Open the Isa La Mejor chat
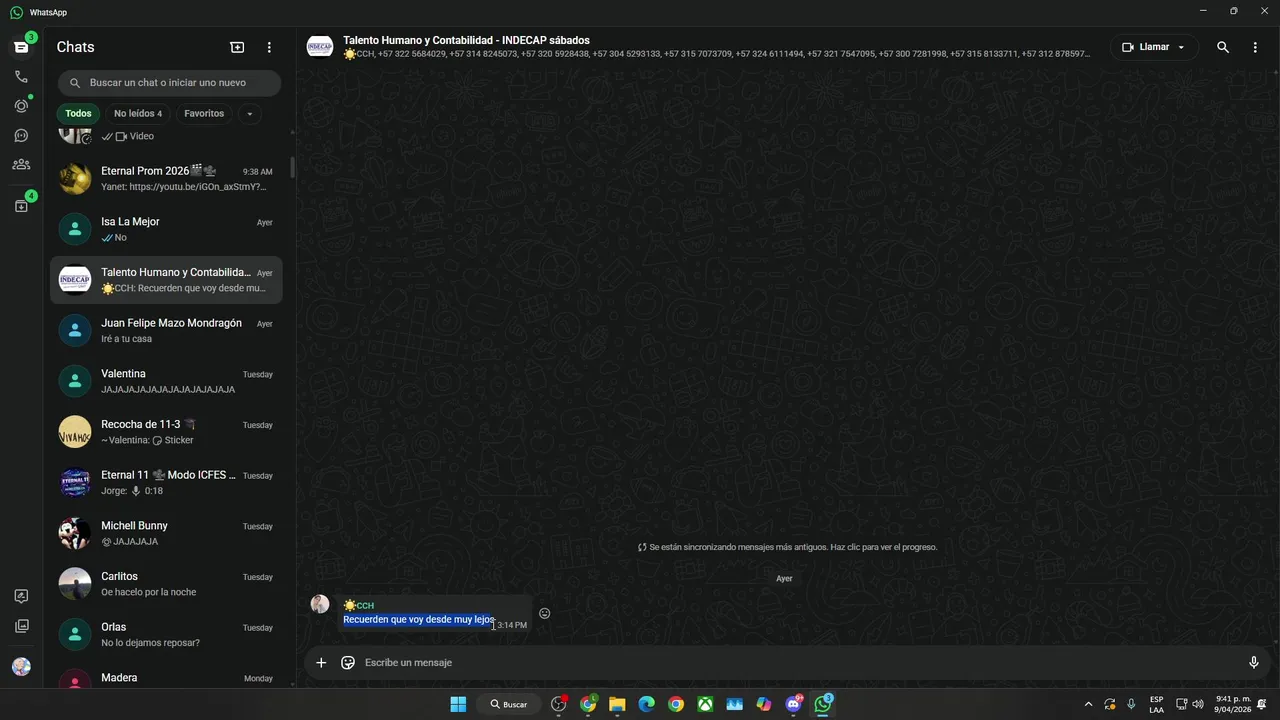 pyautogui.click(x=167, y=229)
